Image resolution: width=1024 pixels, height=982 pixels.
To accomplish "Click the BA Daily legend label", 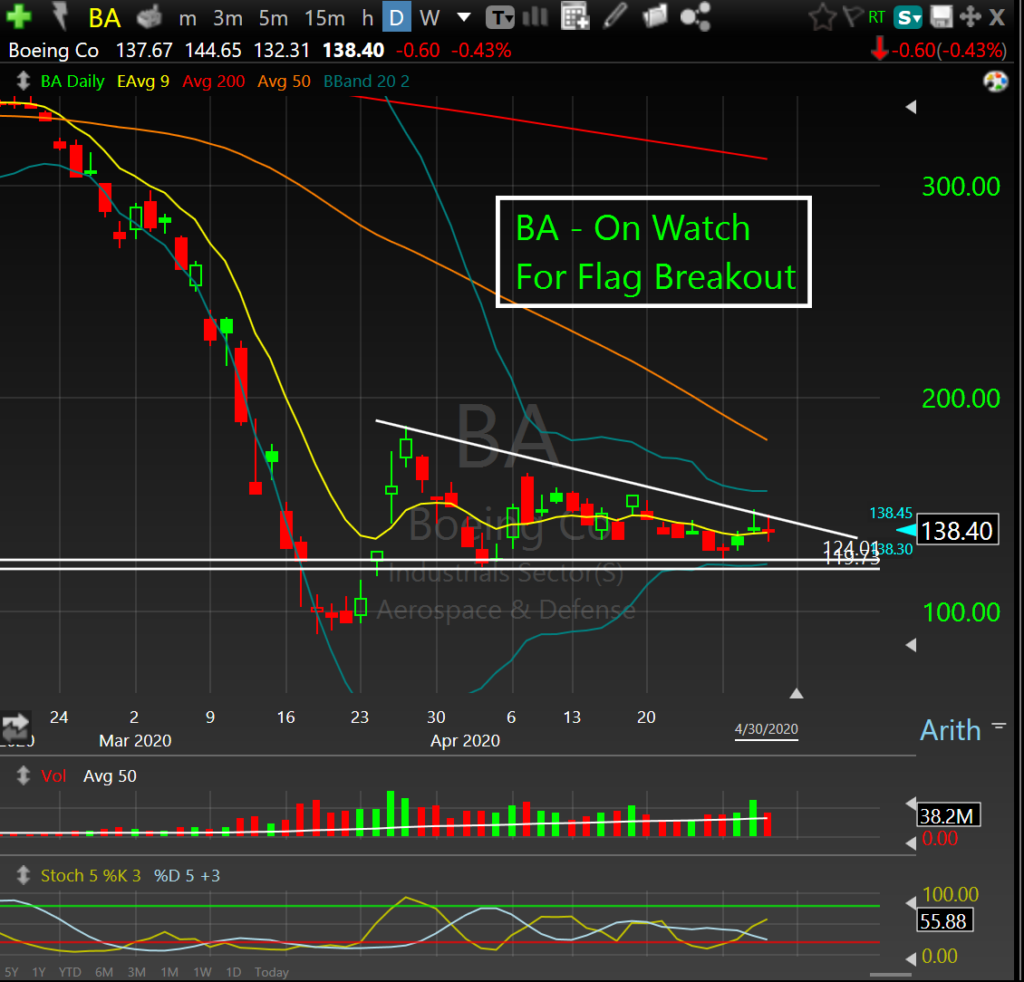I will tap(72, 82).
